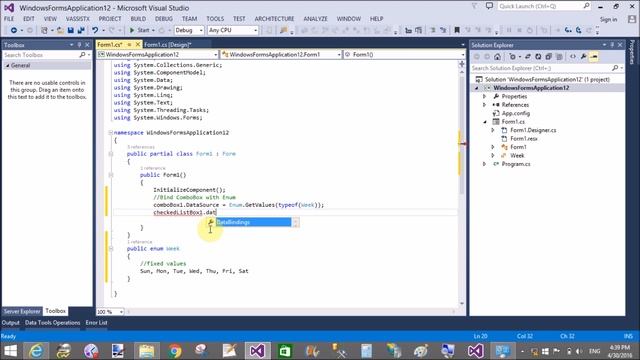Image resolution: width=640 pixels, height=360 pixels.
Task: Toggle Show All Files in Solution Explorer
Action: click(559, 57)
